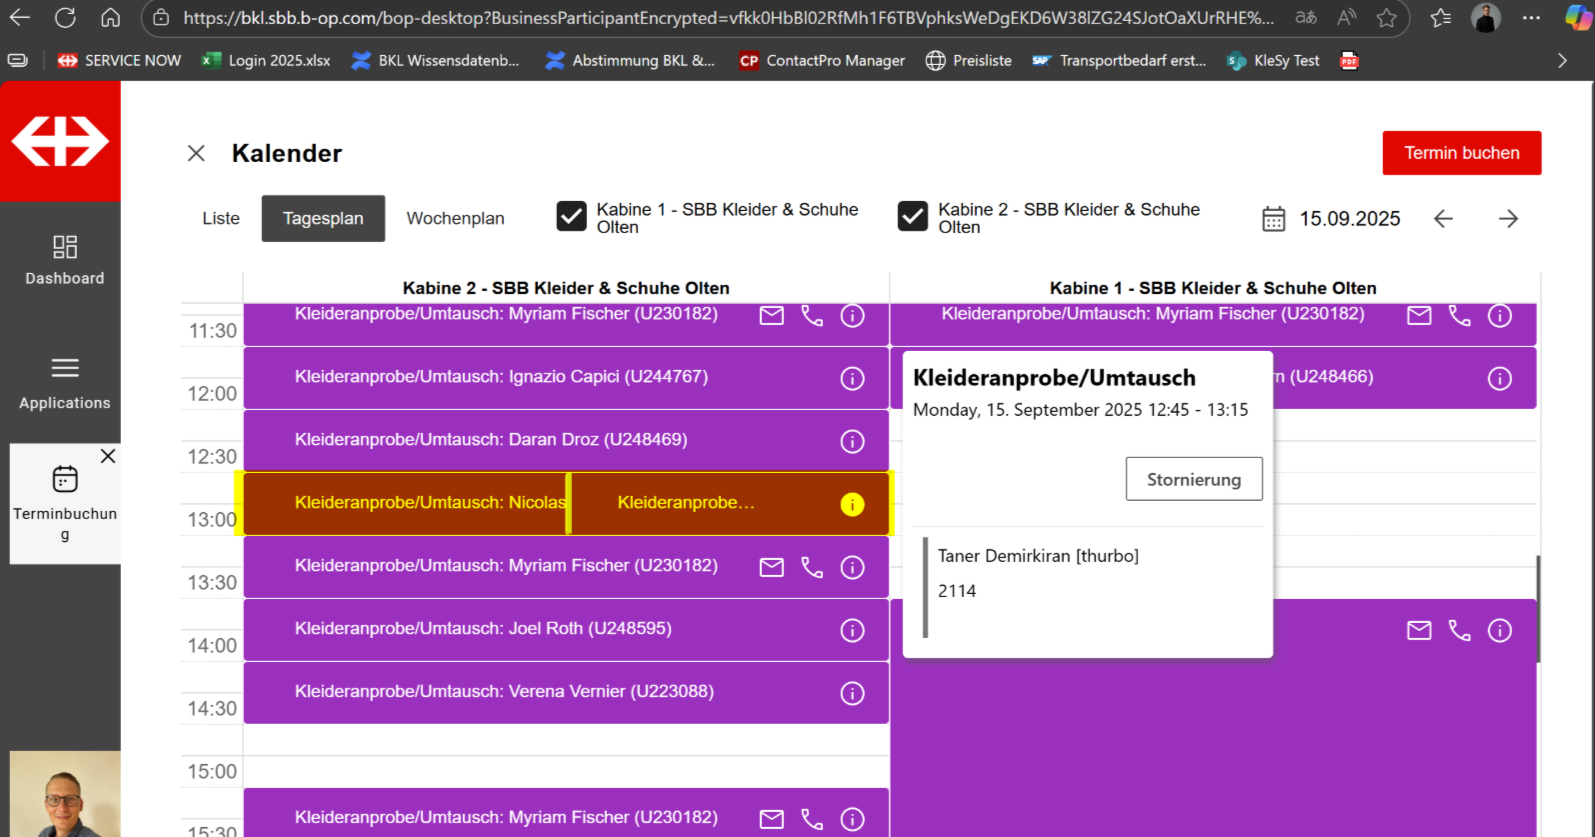Open the Joel Roth appointment entry
1595x837 pixels.
coord(483,629)
